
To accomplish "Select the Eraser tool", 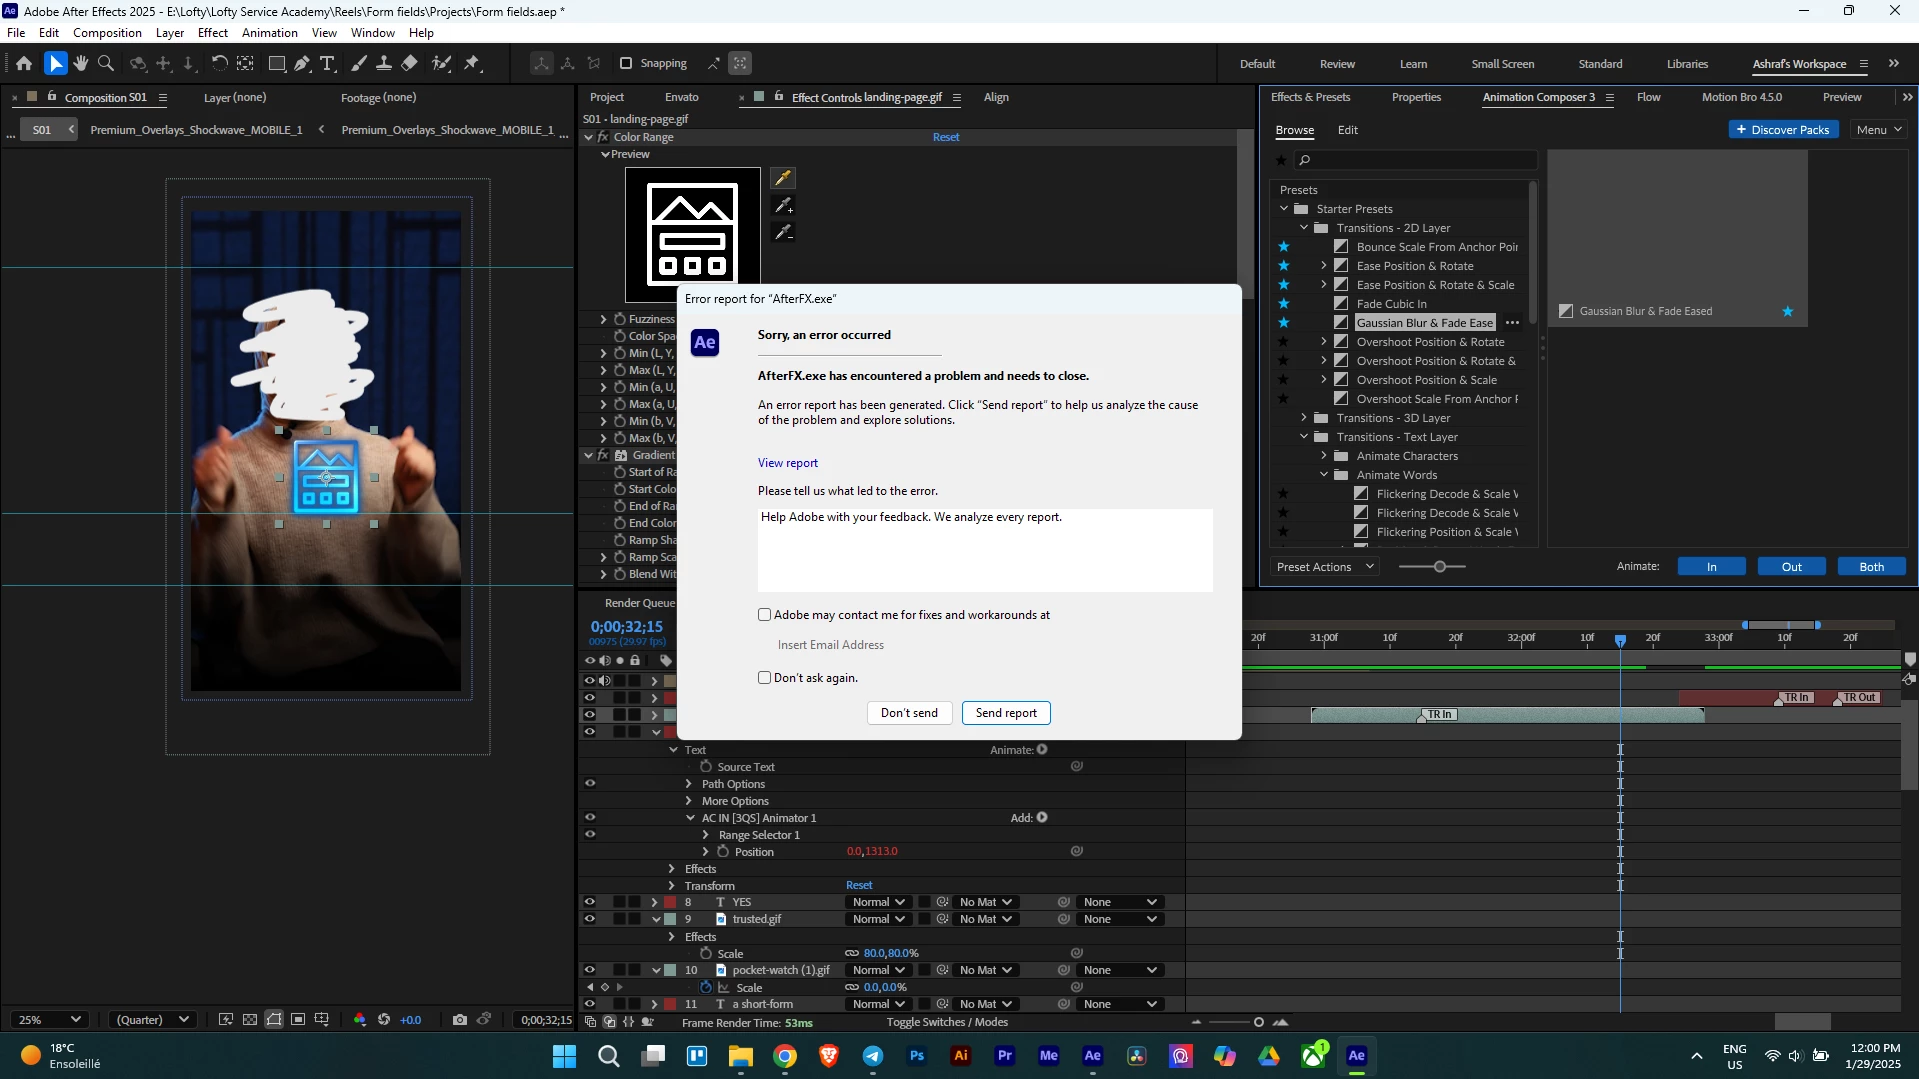I will [x=409, y=63].
